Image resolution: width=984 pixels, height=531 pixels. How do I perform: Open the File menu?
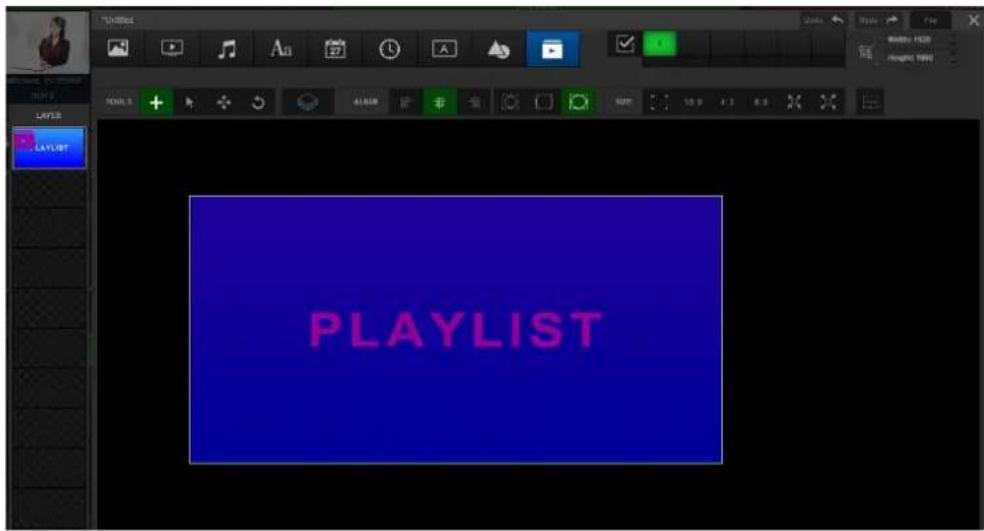pyautogui.click(x=931, y=20)
